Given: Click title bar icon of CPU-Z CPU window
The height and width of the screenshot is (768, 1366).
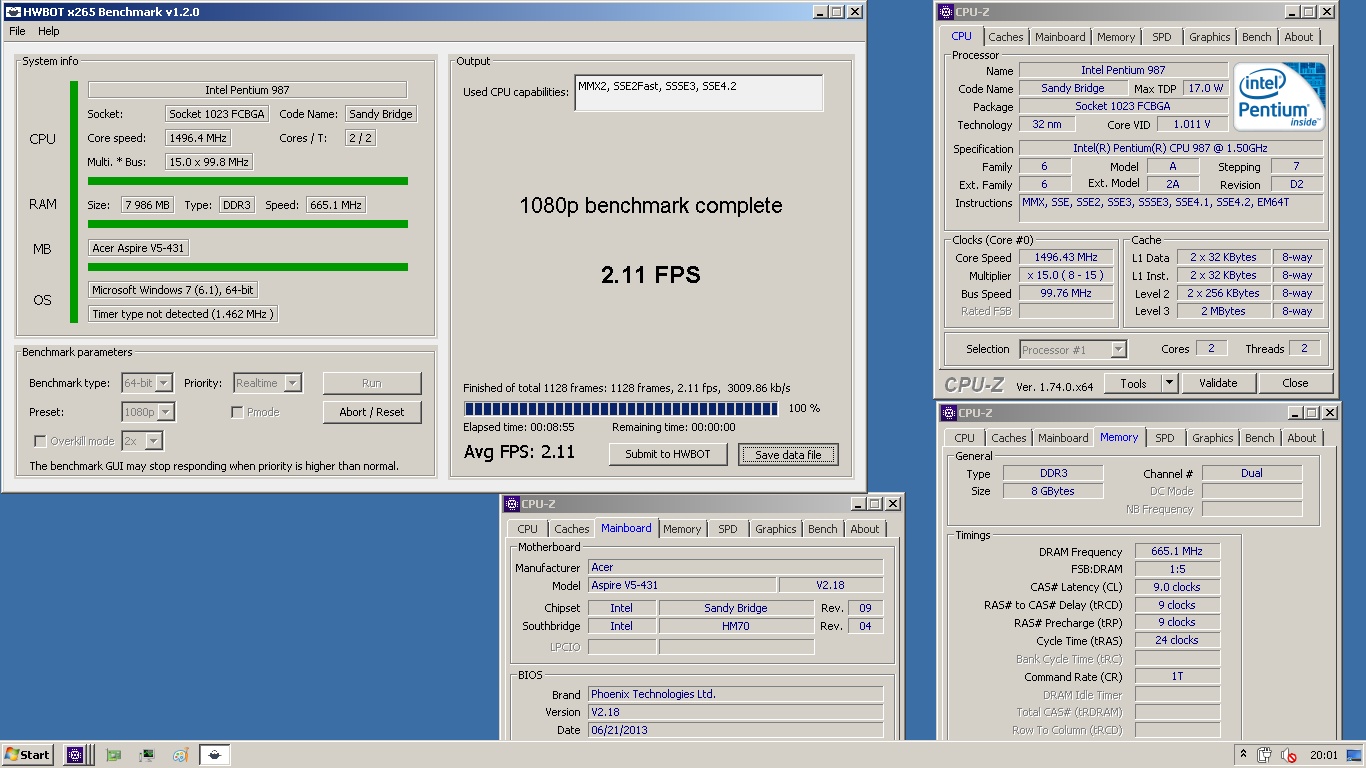Looking at the screenshot, I should click(x=946, y=12).
